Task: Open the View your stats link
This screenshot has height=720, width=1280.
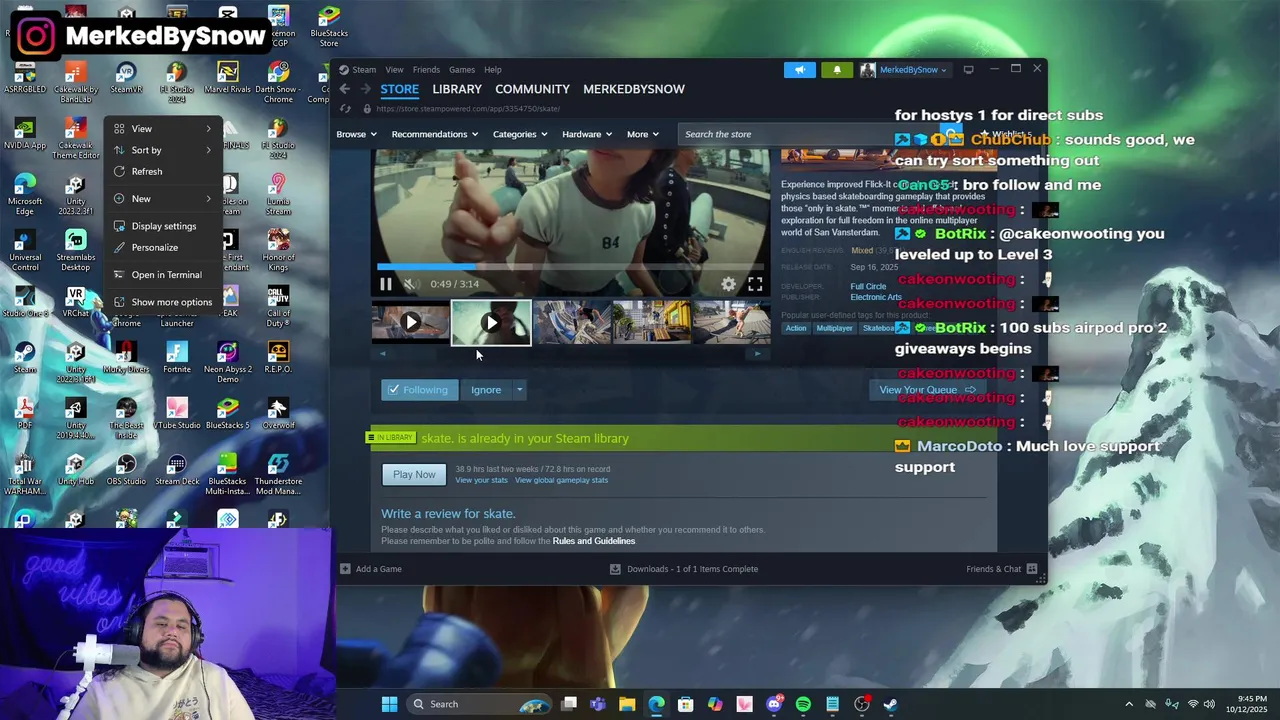Action: pos(482,480)
